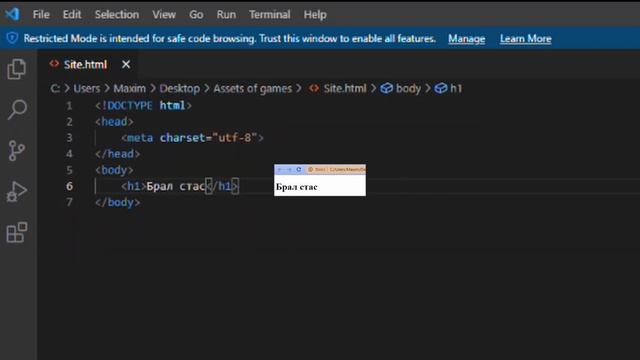The height and width of the screenshot is (360, 640).
Task: Open the Extensions view
Action: (17, 233)
